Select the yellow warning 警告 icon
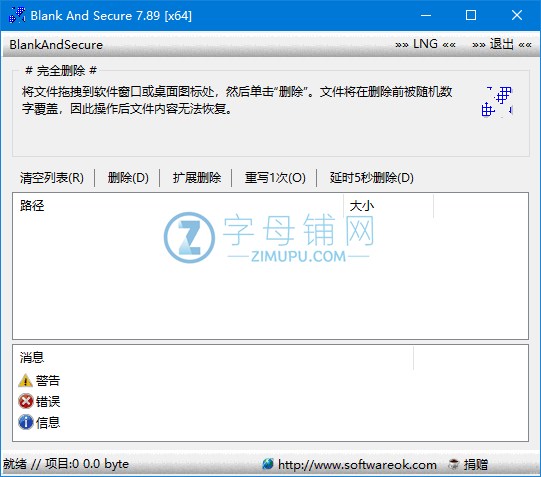Image resolution: width=541 pixels, height=477 pixels. 26,380
